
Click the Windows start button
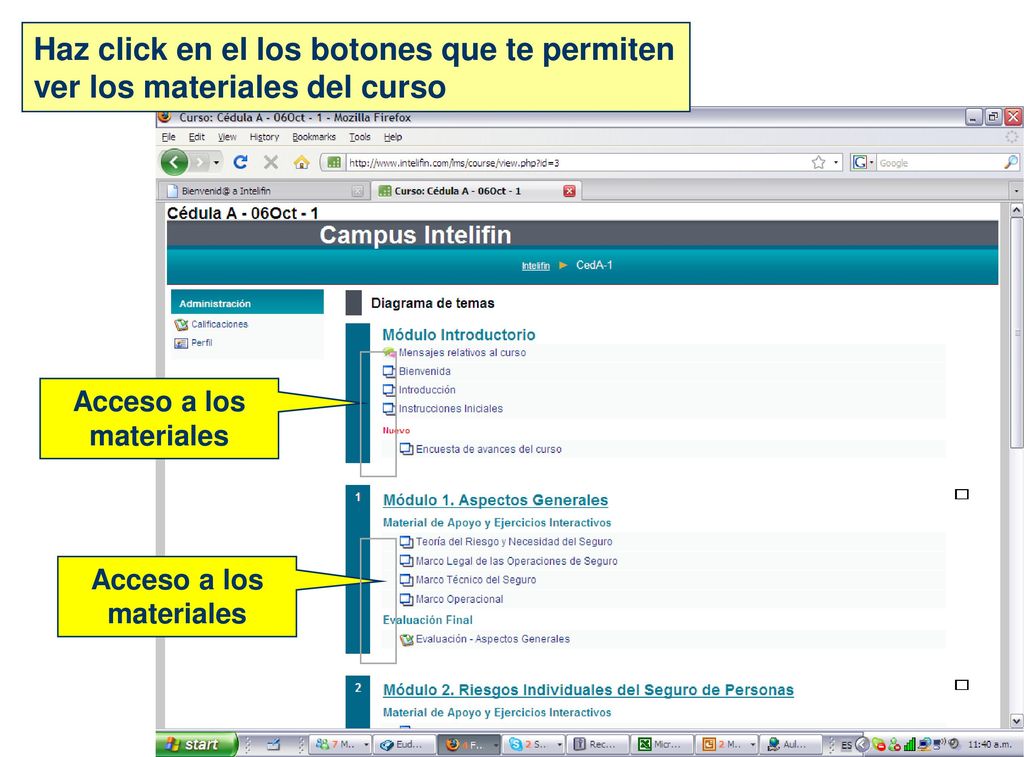click(196, 745)
